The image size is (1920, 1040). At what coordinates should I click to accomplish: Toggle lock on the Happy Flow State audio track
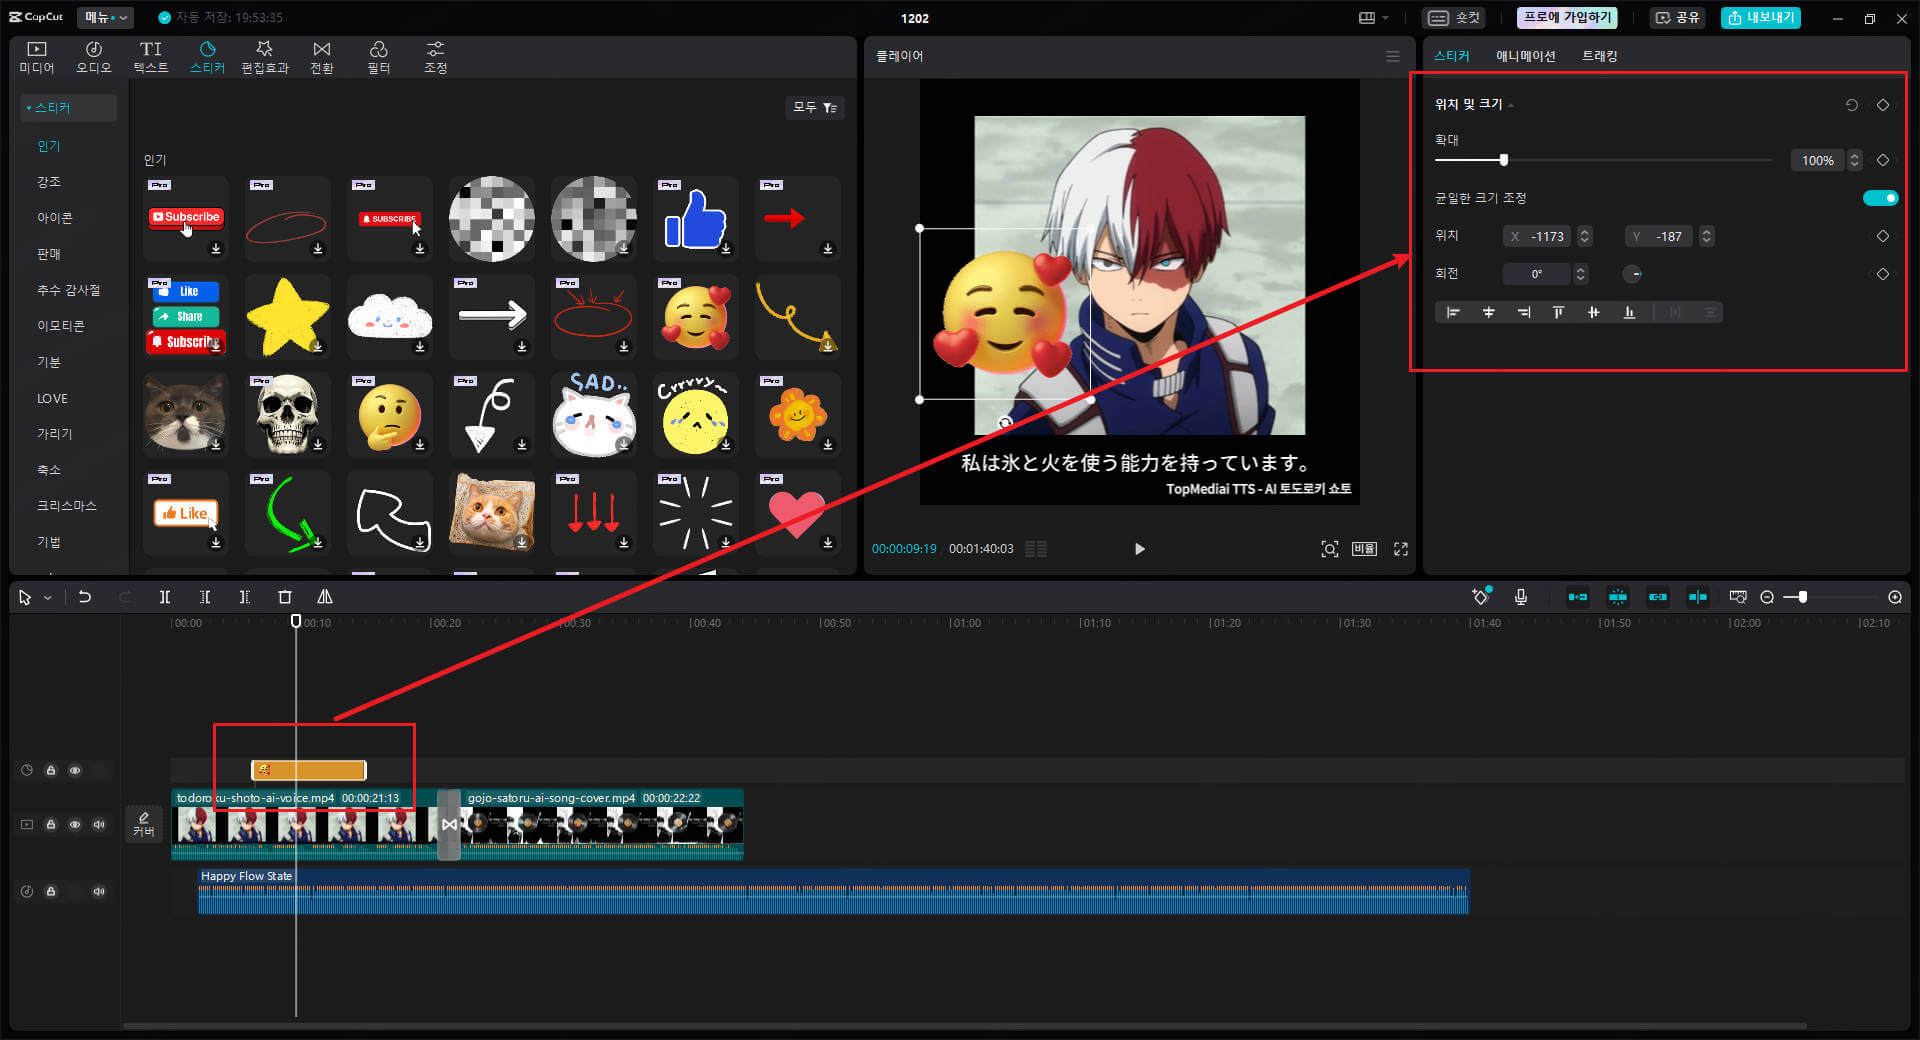coord(51,891)
